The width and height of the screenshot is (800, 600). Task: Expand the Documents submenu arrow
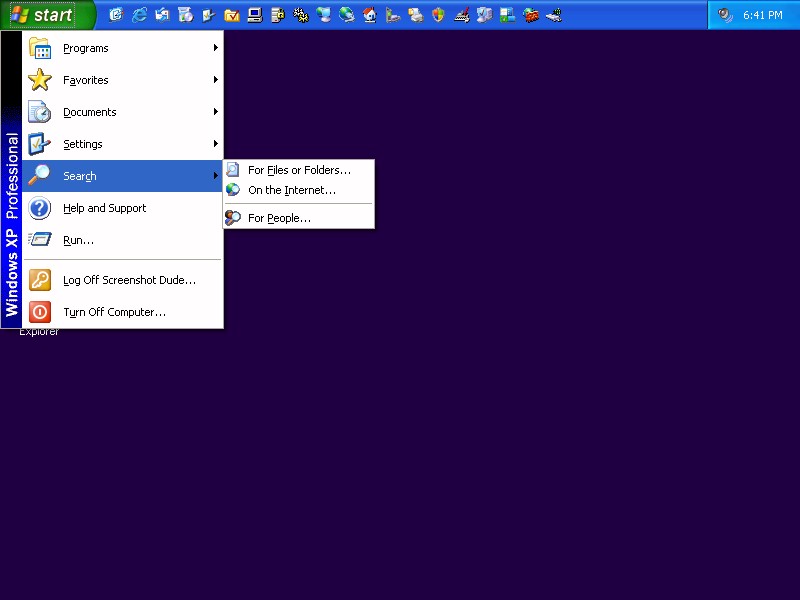[x=216, y=111]
